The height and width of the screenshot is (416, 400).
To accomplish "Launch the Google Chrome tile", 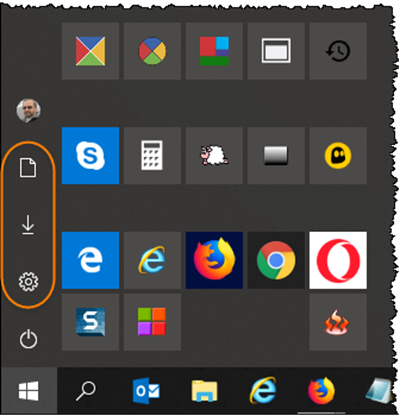I will tap(276, 260).
